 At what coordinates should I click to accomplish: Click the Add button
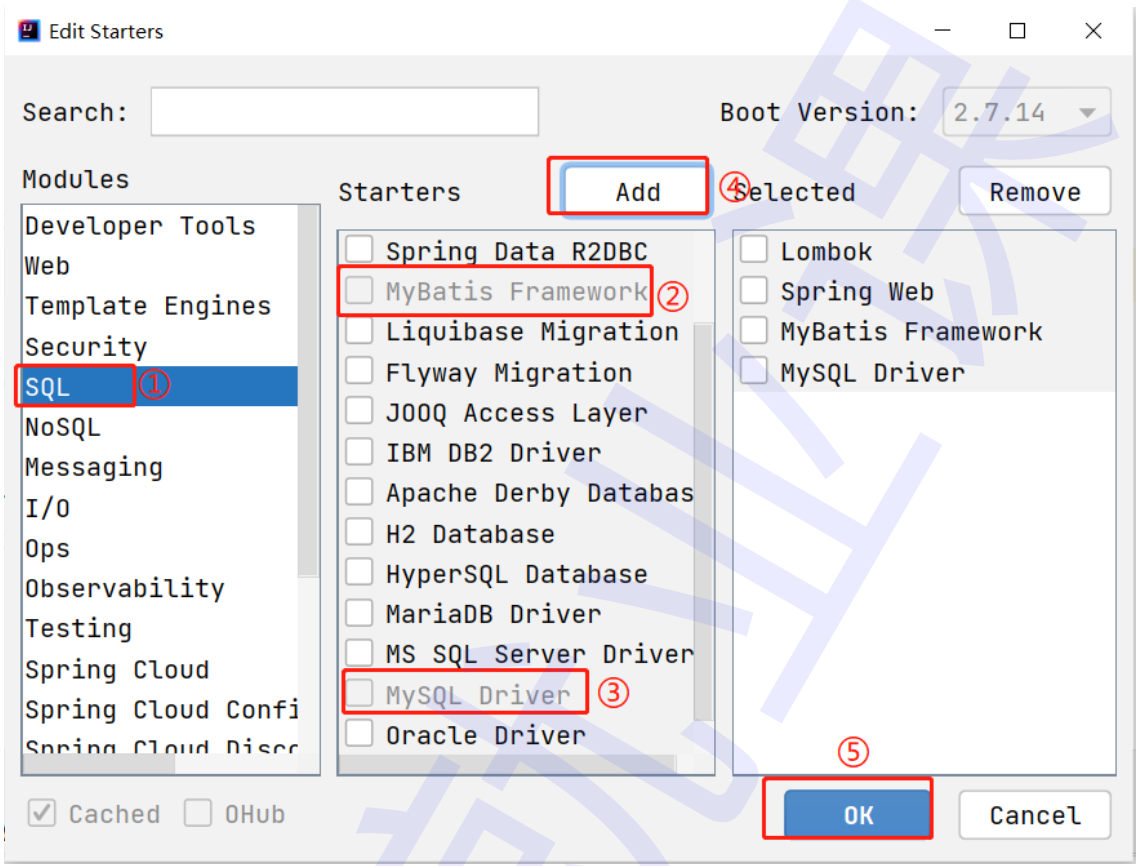(x=637, y=191)
